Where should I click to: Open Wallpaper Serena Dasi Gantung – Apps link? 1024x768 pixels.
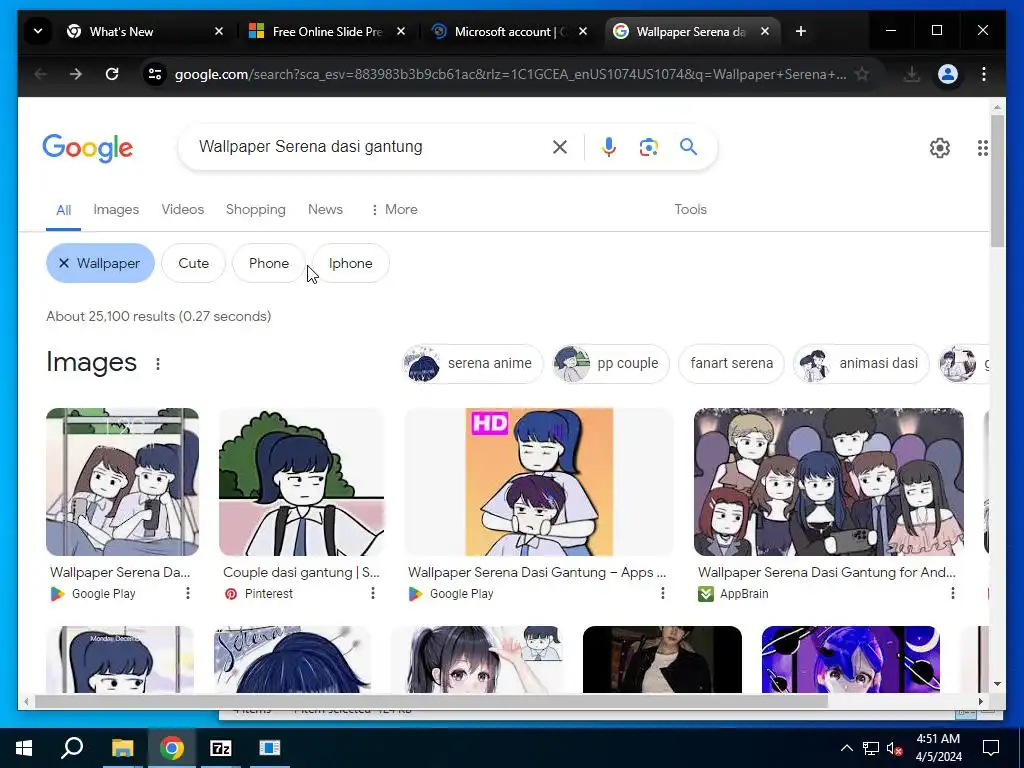[x=537, y=573]
